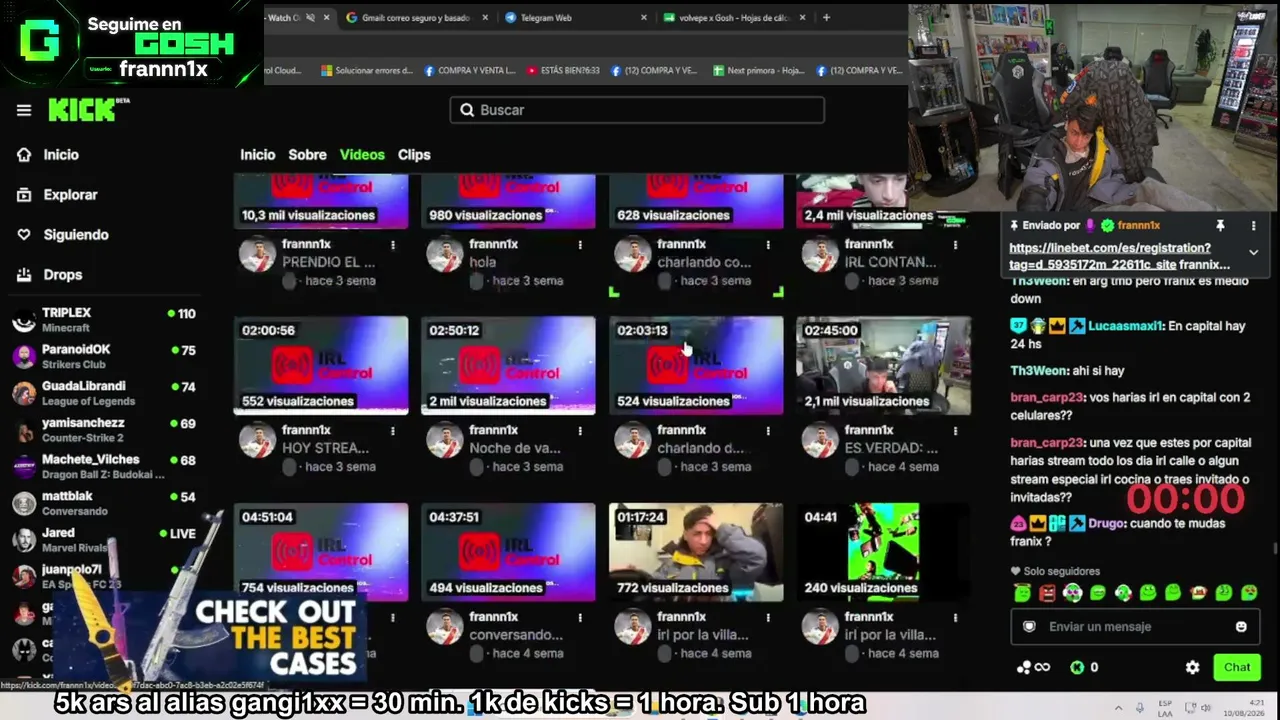
Task: Open frannn1x avatar on 'ES VERDAD:...' video
Action: click(x=819, y=441)
